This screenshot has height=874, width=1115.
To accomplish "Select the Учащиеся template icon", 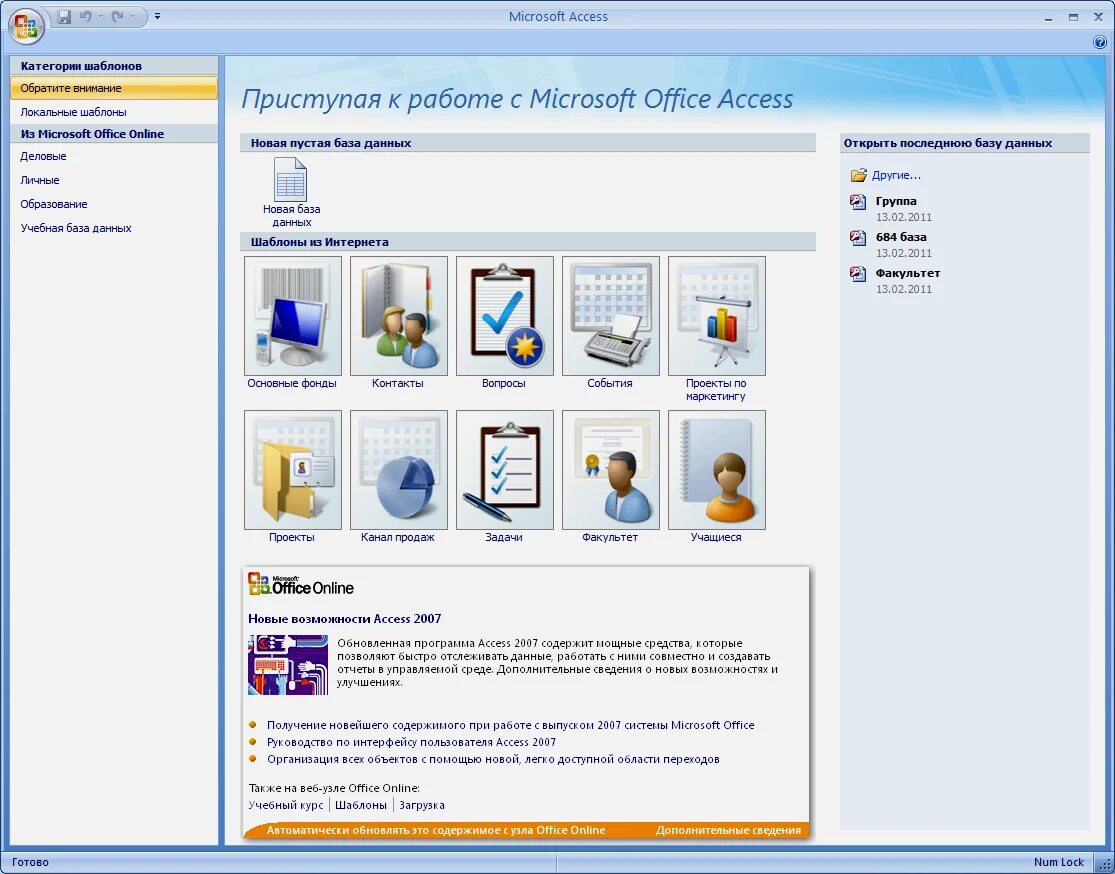I will tap(716, 469).
